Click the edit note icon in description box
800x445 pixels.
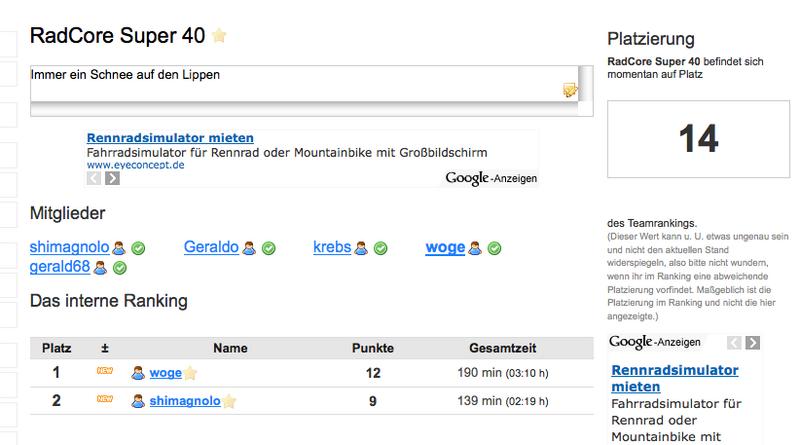click(x=570, y=90)
